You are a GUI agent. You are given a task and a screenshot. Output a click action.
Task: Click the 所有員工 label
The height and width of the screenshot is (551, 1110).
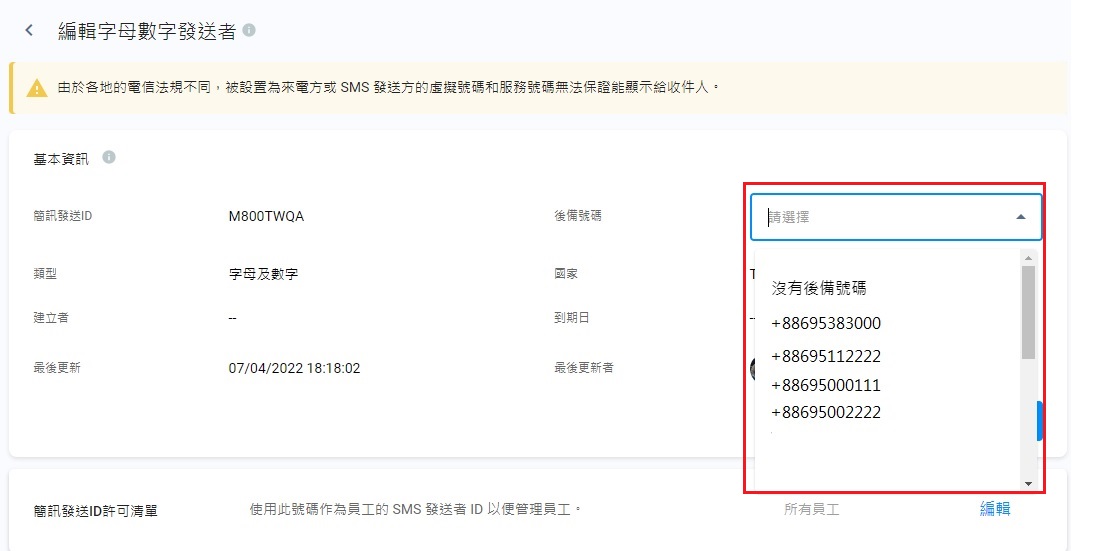(811, 509)
